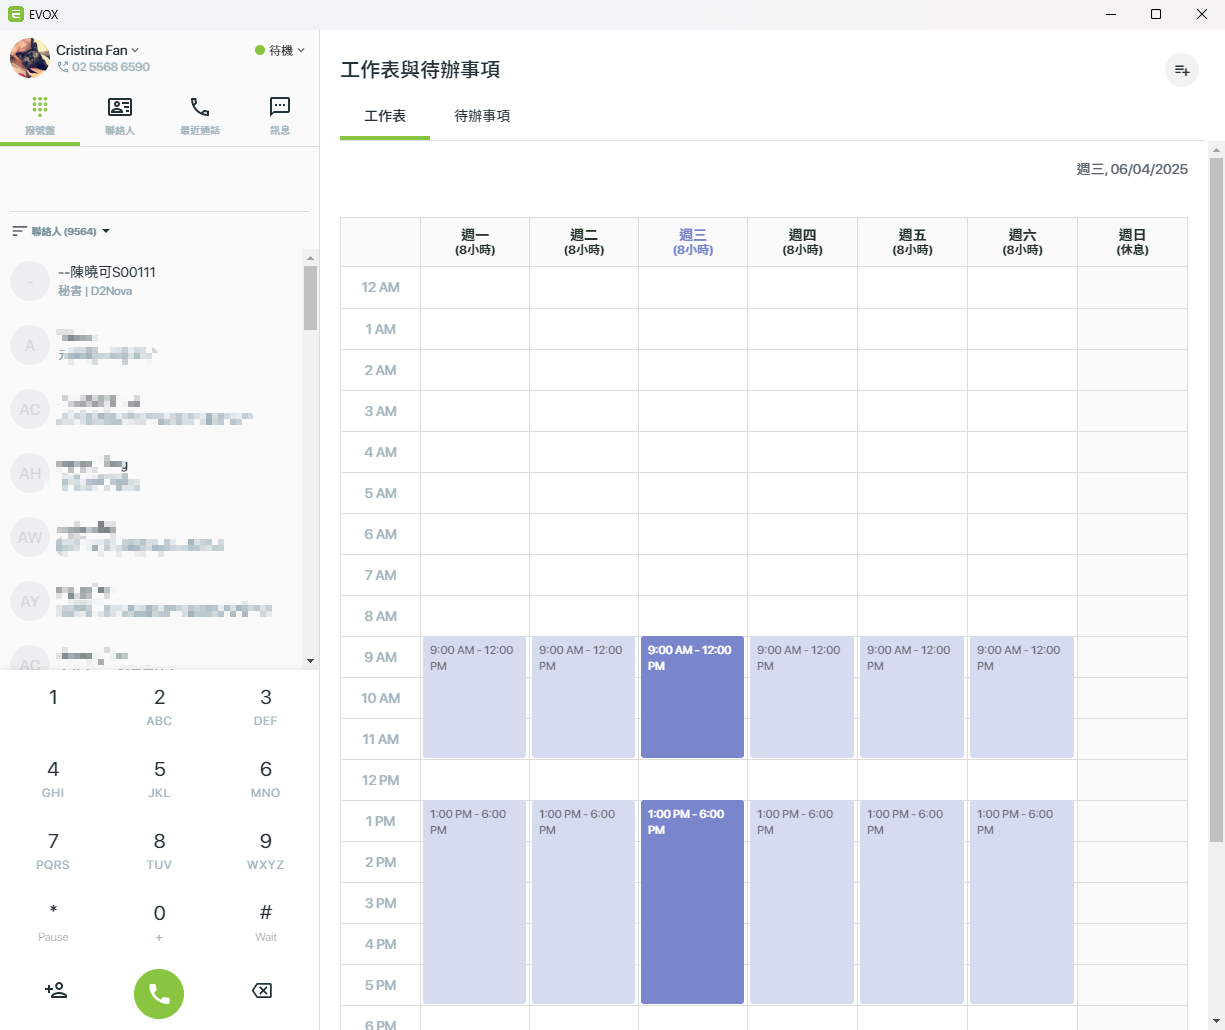Click the green call button
This screenshot has height=1030, width=1225.
point(159,994)
